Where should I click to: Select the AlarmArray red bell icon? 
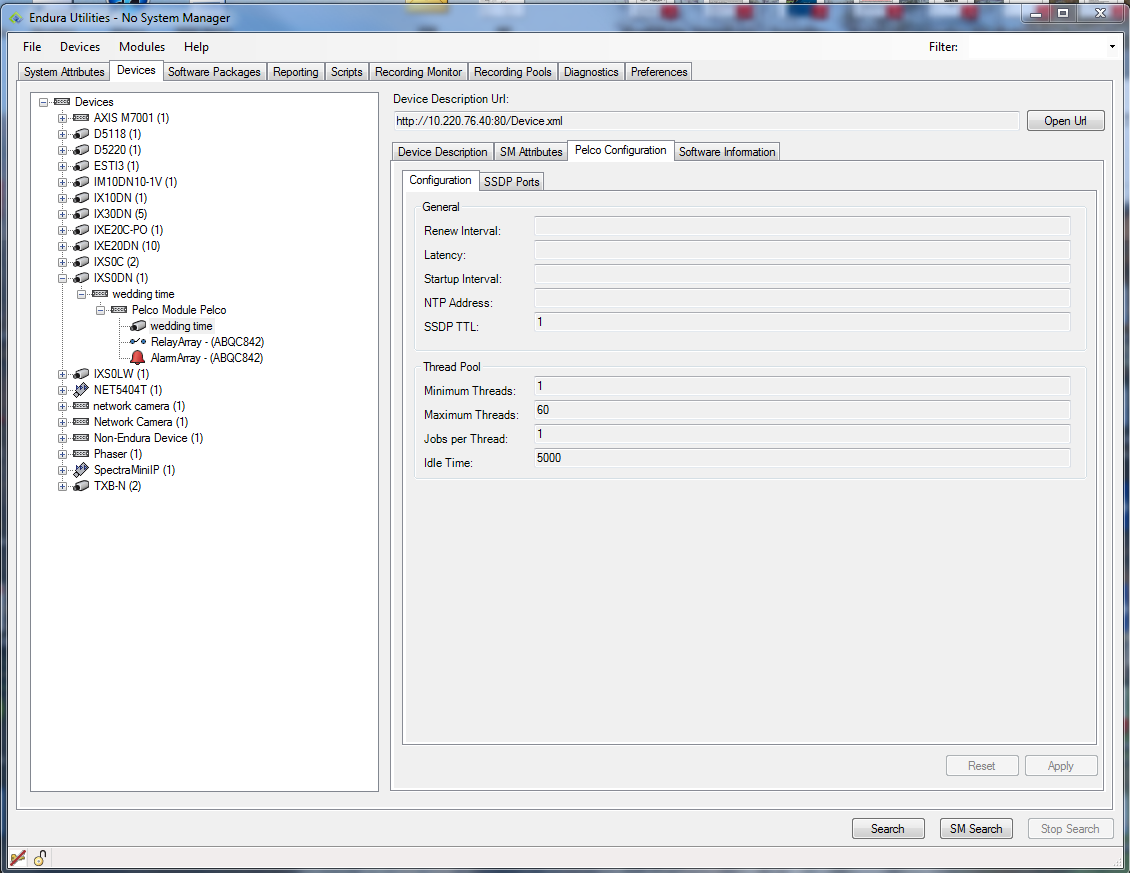tap(137, 358)
